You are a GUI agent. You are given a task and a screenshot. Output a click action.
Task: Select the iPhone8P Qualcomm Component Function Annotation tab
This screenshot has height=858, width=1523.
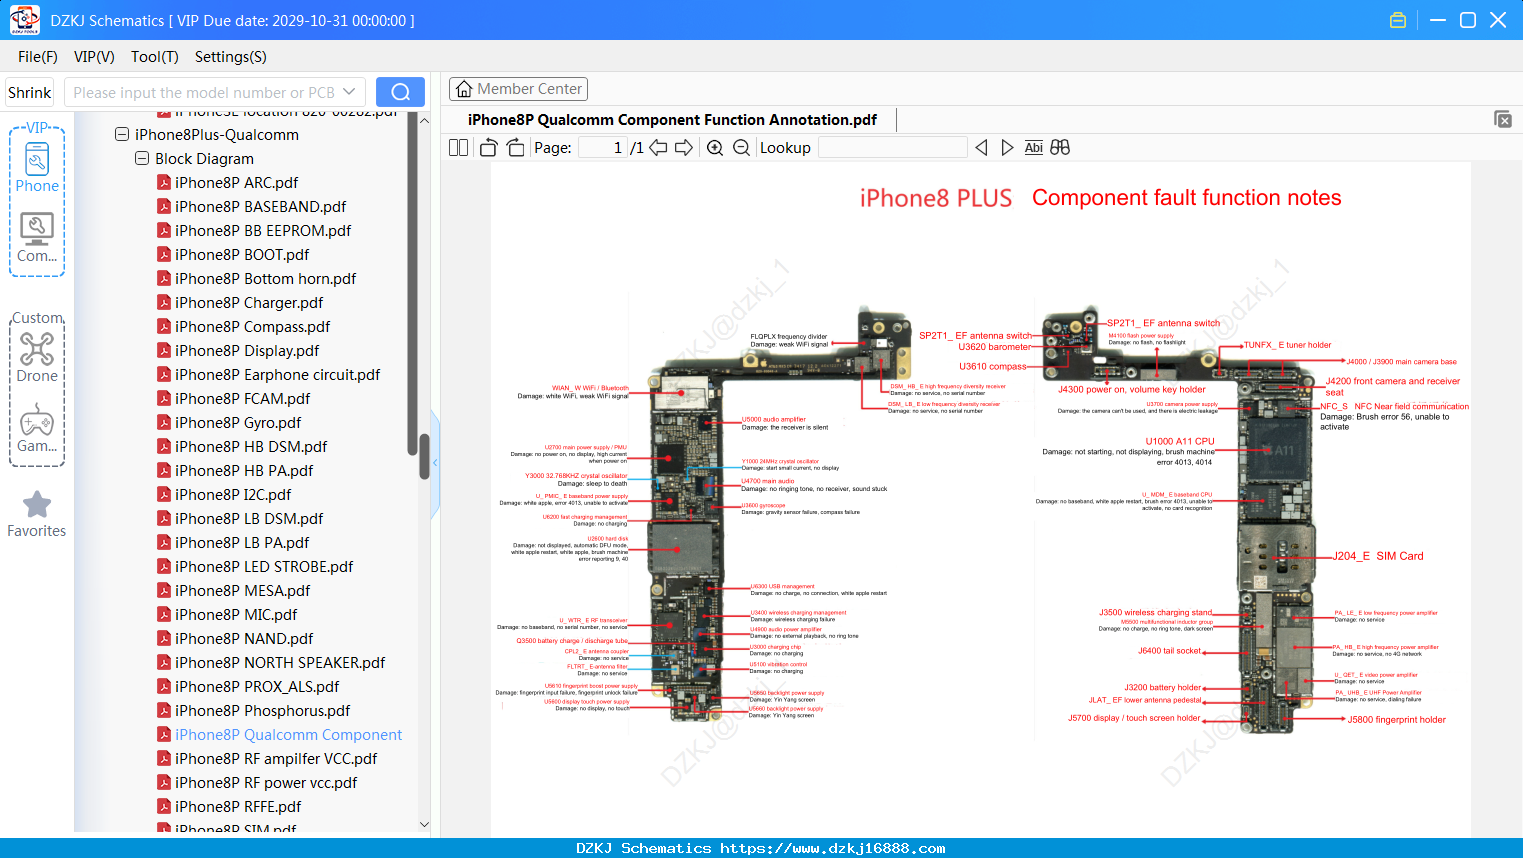pos(672,119)
